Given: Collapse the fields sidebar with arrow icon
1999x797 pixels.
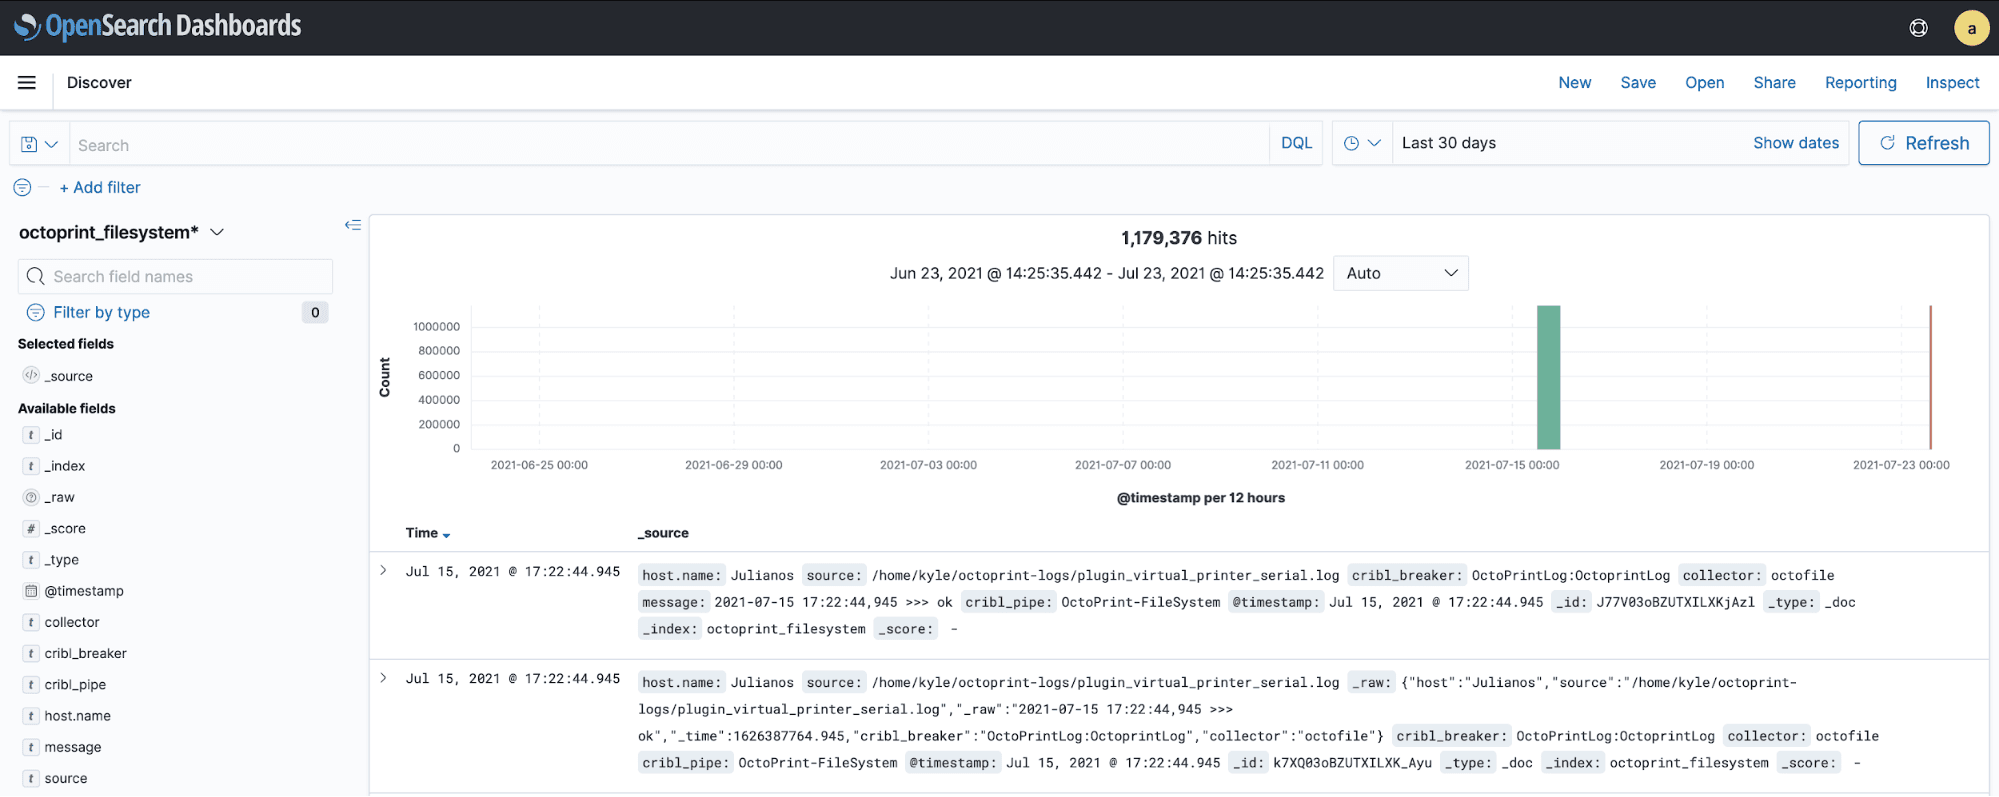Looking at the screenshot, I should [x=352, y=225].
